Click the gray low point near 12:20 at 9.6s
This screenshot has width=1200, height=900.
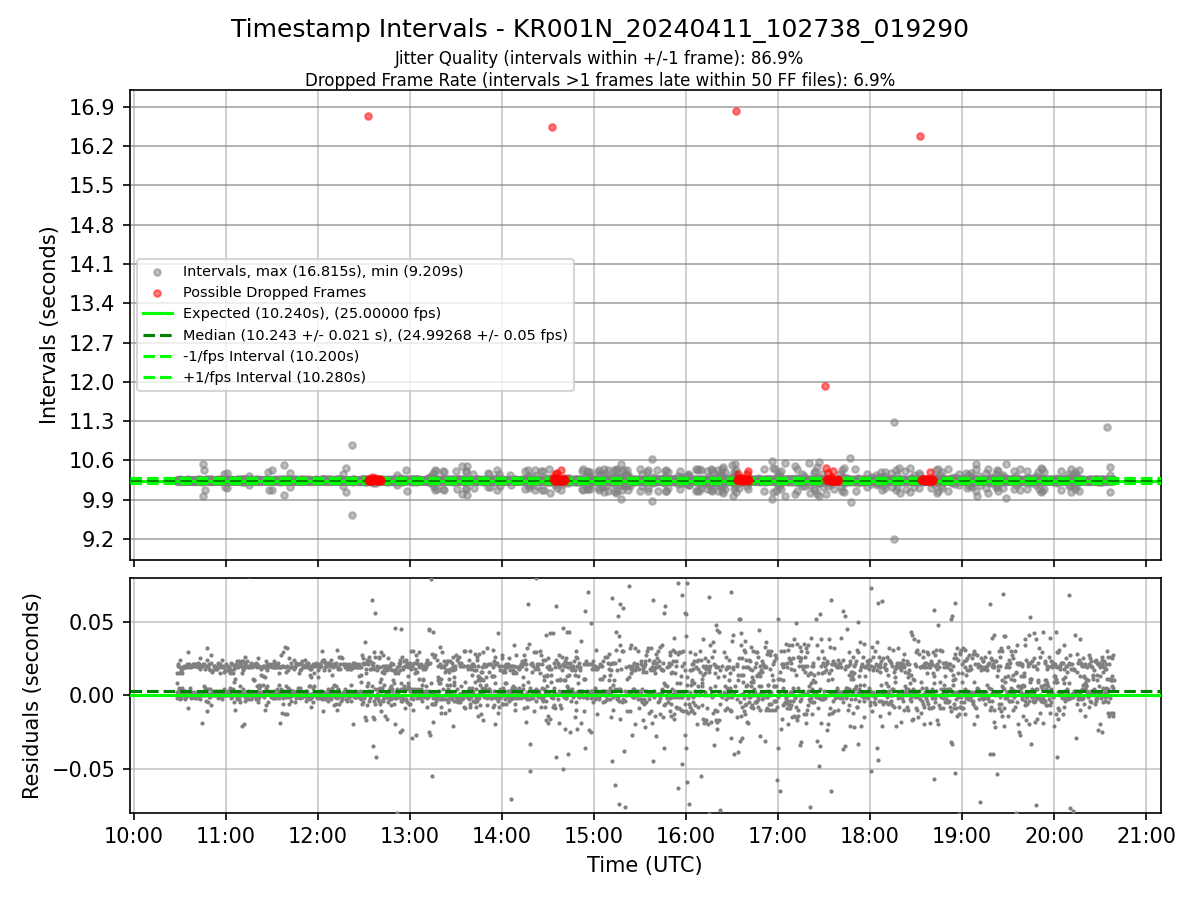pos(352,515)
